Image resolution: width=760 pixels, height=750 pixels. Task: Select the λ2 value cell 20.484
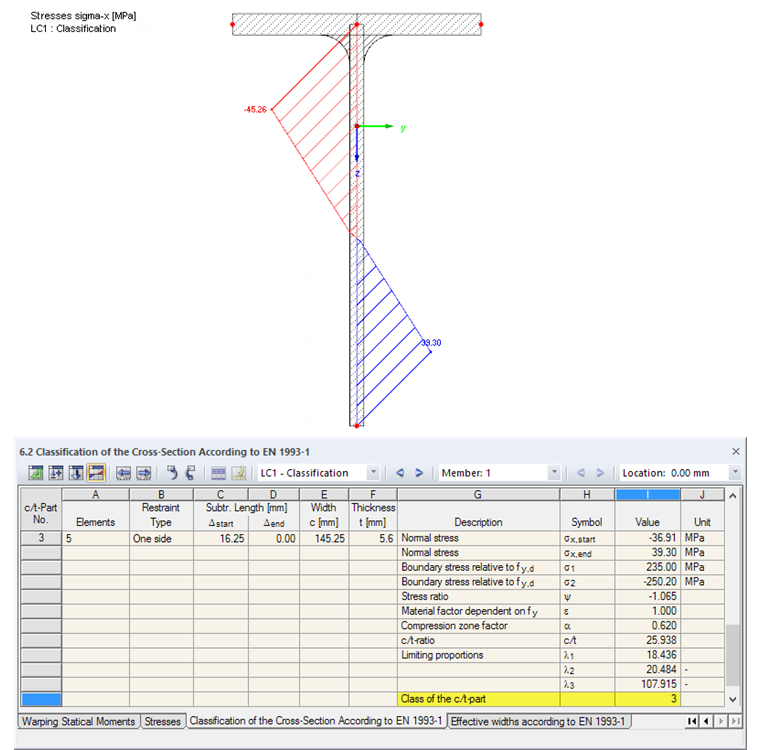648,670
